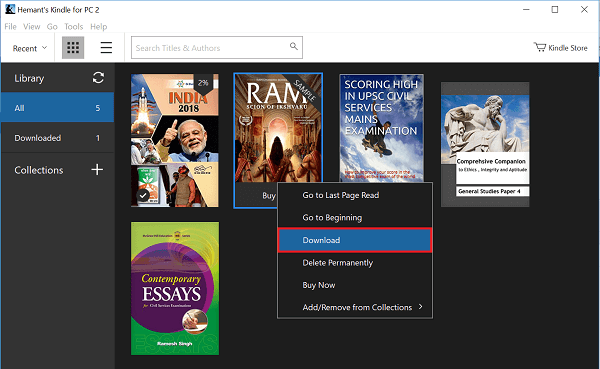600x369 pixels.
Task: Open the Help menu
Action: point(99,26)
